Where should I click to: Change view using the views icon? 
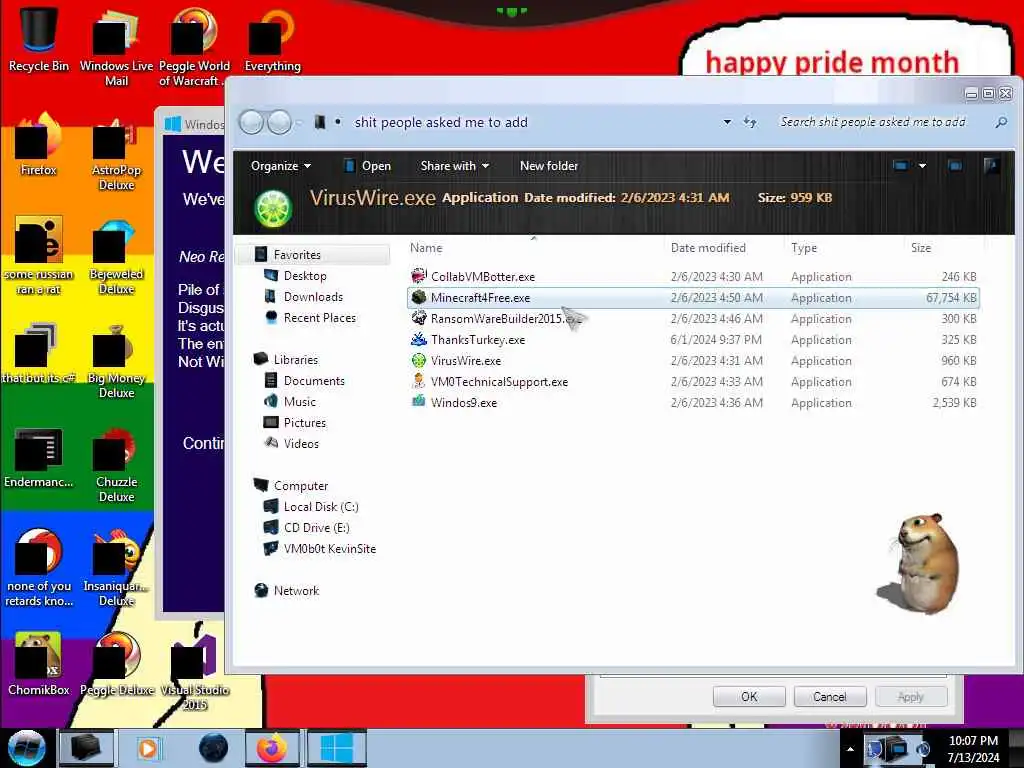pos(900,166)
